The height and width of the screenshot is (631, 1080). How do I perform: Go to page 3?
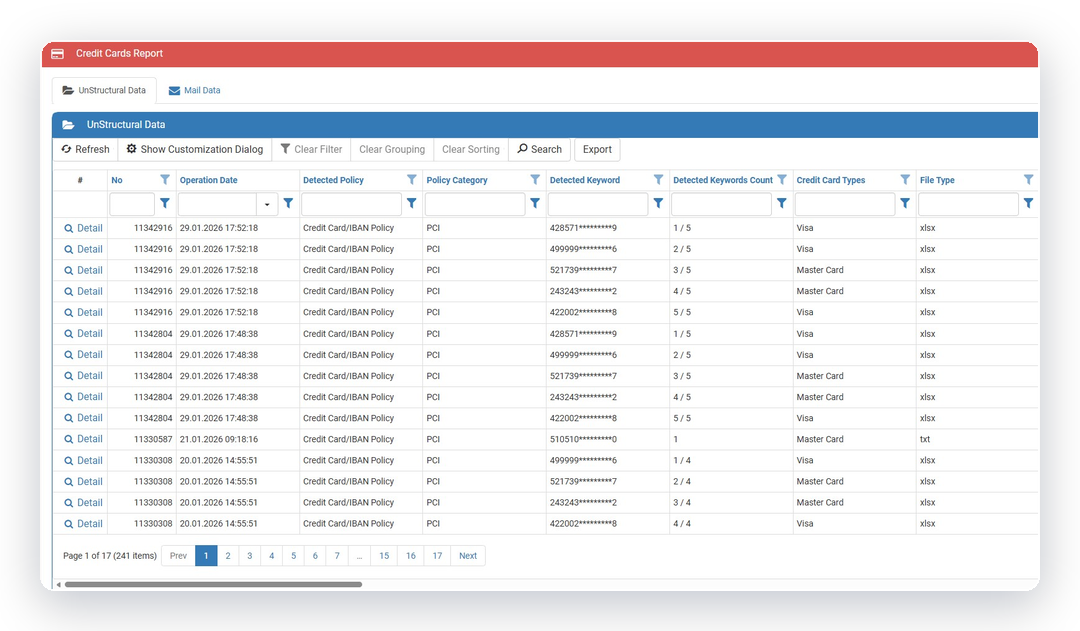[x=250, y=556]
